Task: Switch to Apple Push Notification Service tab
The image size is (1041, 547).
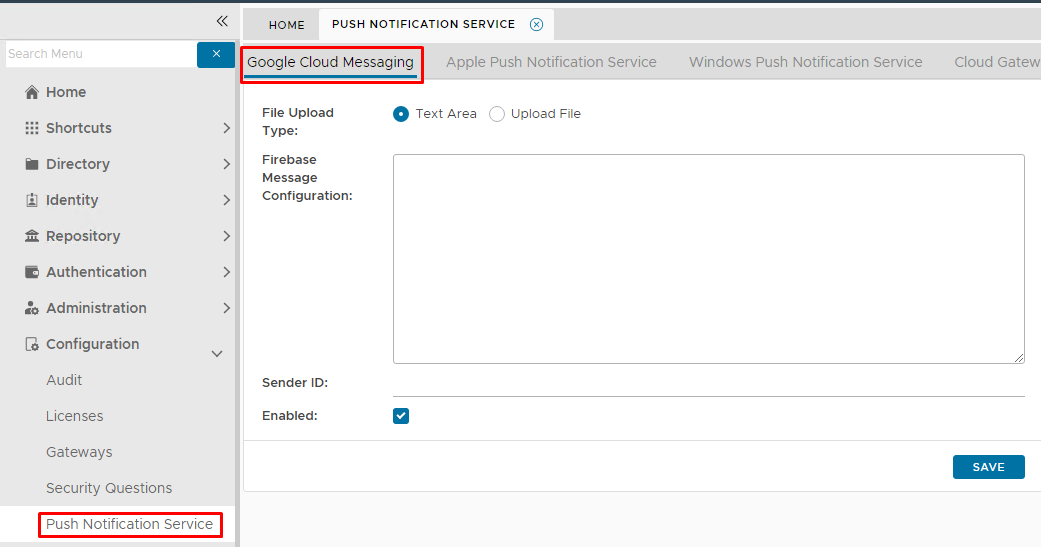Action: [x=551, y=62]
